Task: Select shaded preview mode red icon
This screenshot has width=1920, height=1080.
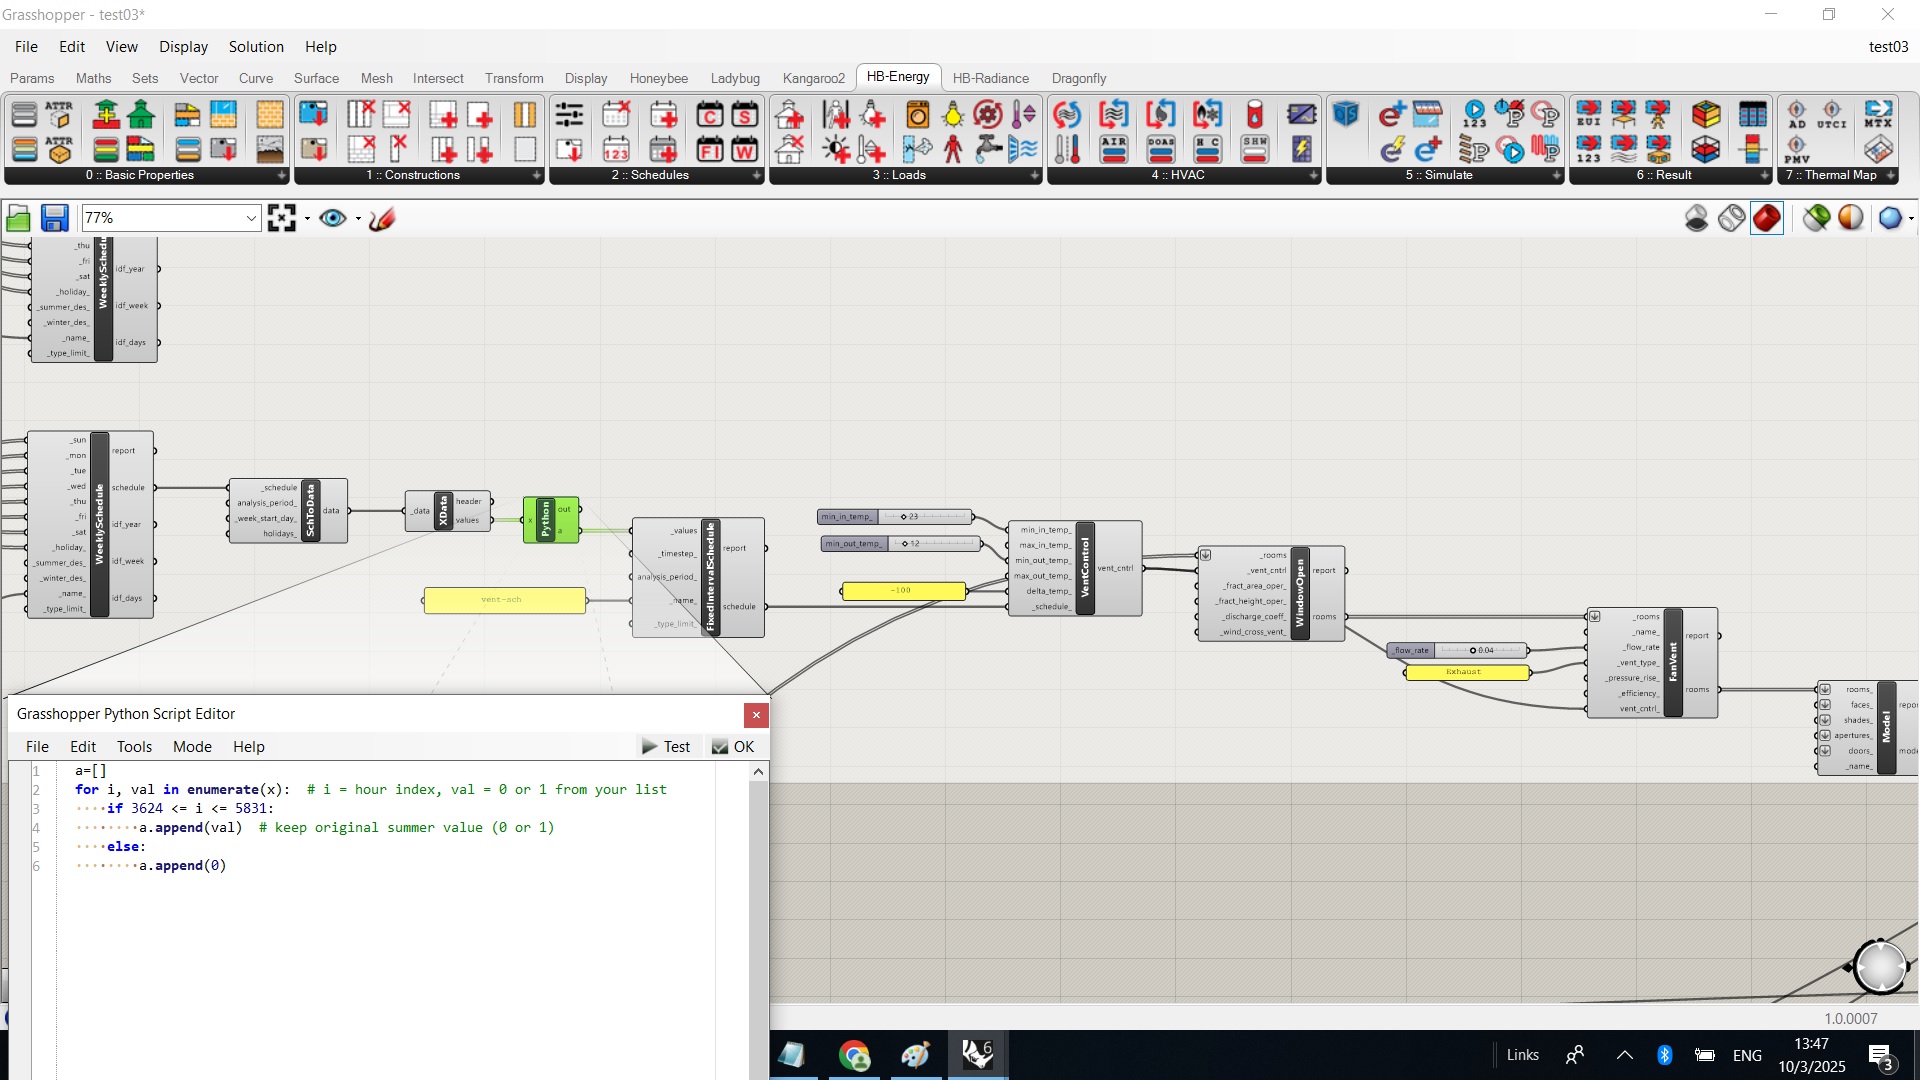Action: pyautogui.click(x=1767, y=218)
